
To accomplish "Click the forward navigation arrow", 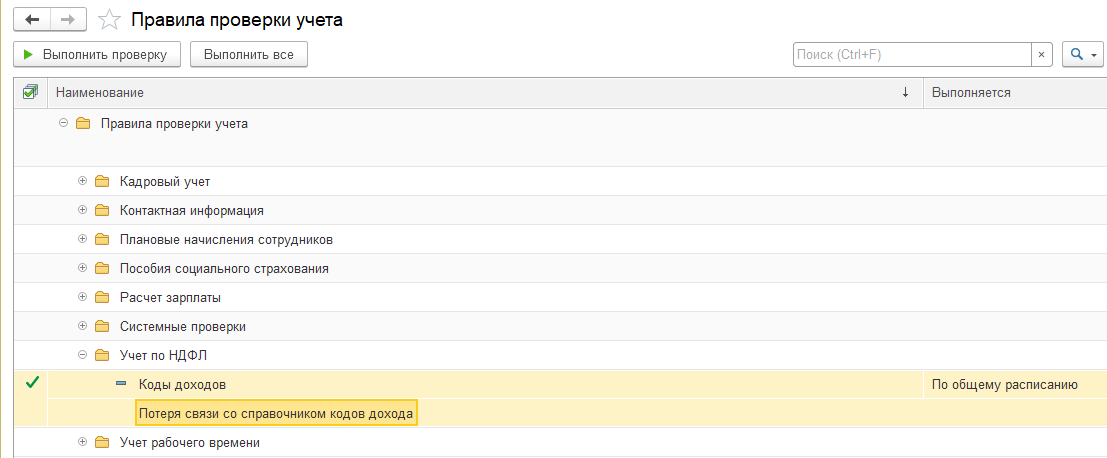I will coord(68,20).
